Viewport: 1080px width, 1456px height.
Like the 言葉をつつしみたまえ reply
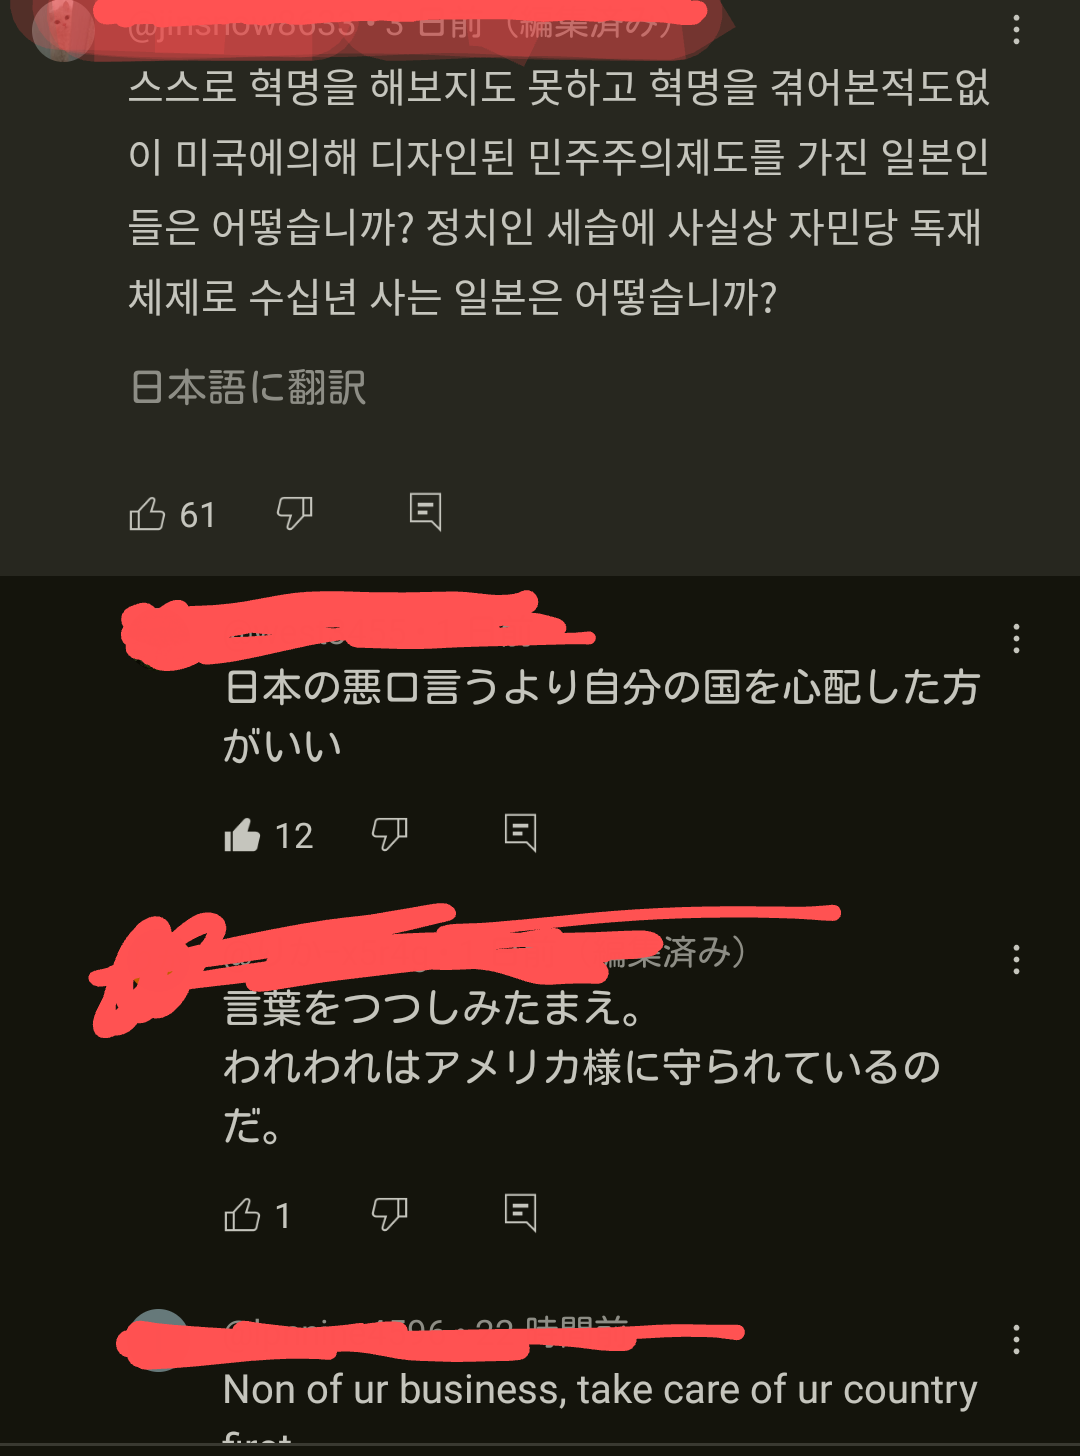tap(242, 1215)
